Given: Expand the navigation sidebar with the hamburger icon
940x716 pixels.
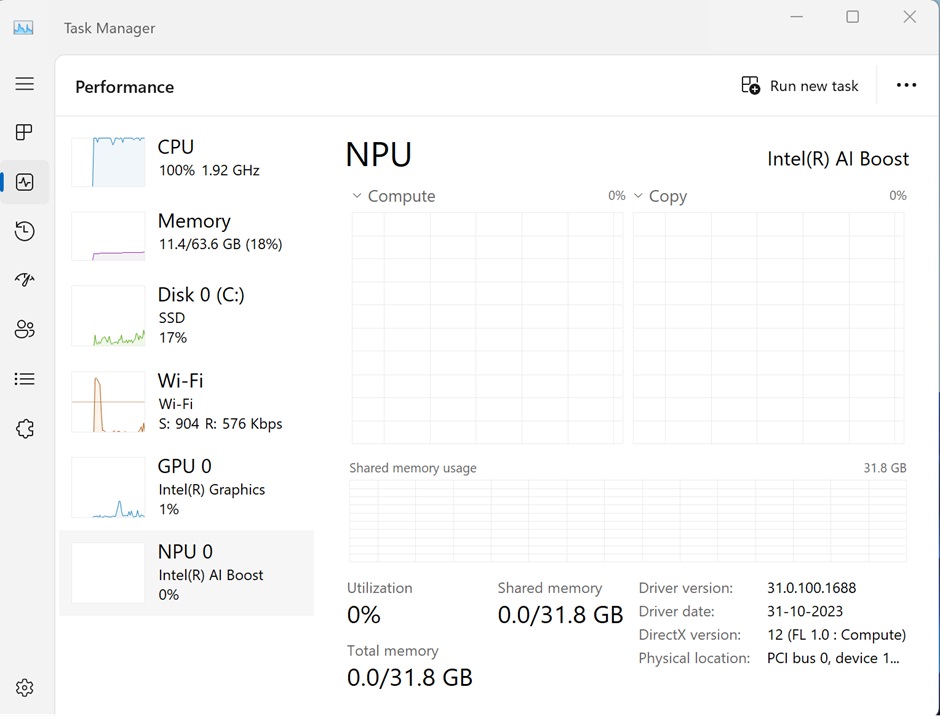Looking at the screenshot, I should point(25,84).
